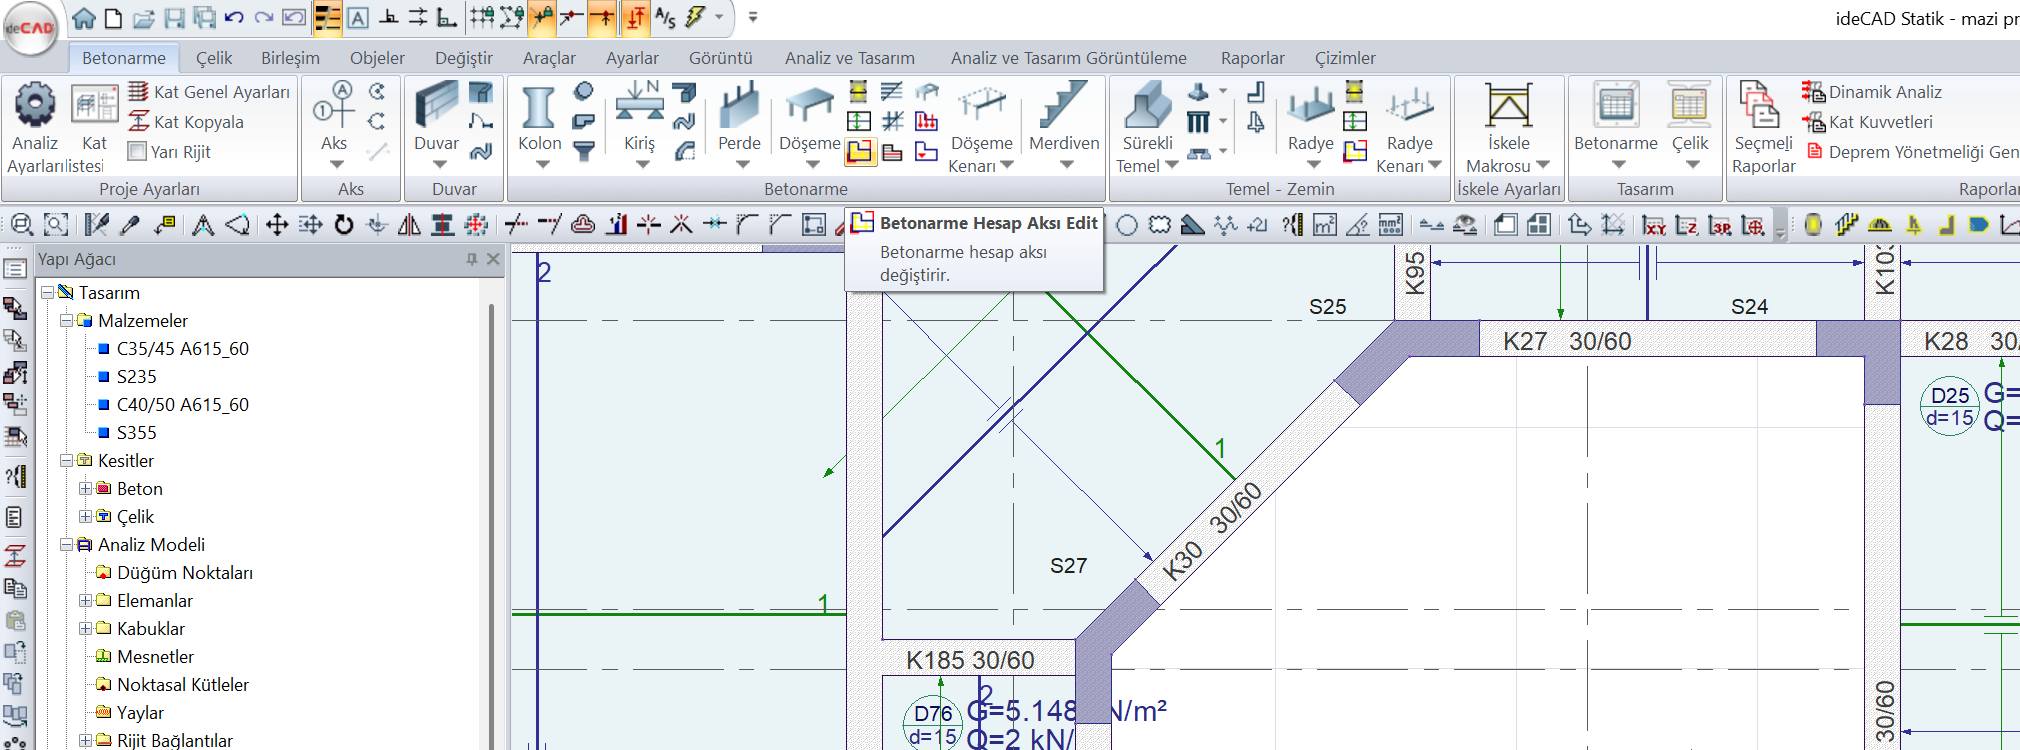Viewport: 2020px width, 750px height.
Task: Select the Sürekli Temel foundation icon
Action: pyautogui.click(x=1147, y=105)
